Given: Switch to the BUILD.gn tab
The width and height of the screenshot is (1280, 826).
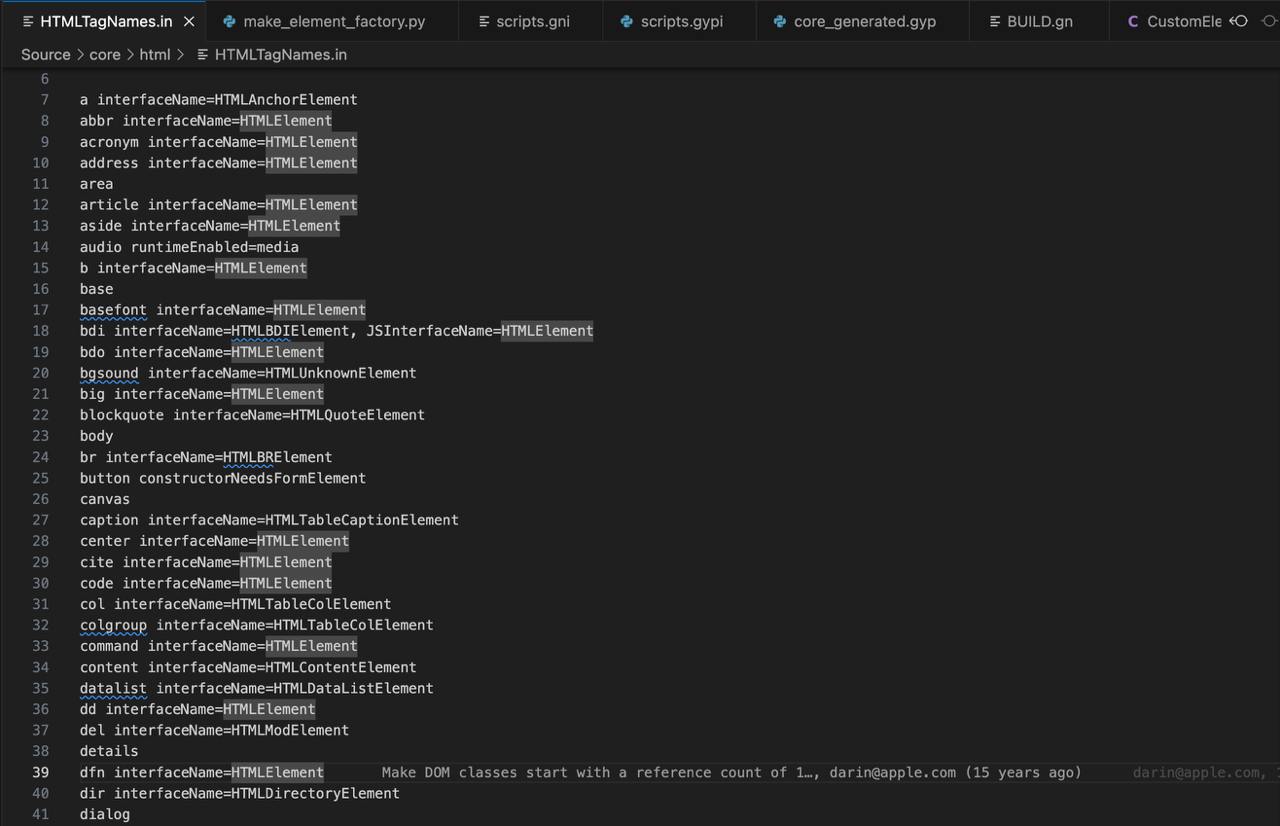Looking at the screenshot, I should point(1040,21).
